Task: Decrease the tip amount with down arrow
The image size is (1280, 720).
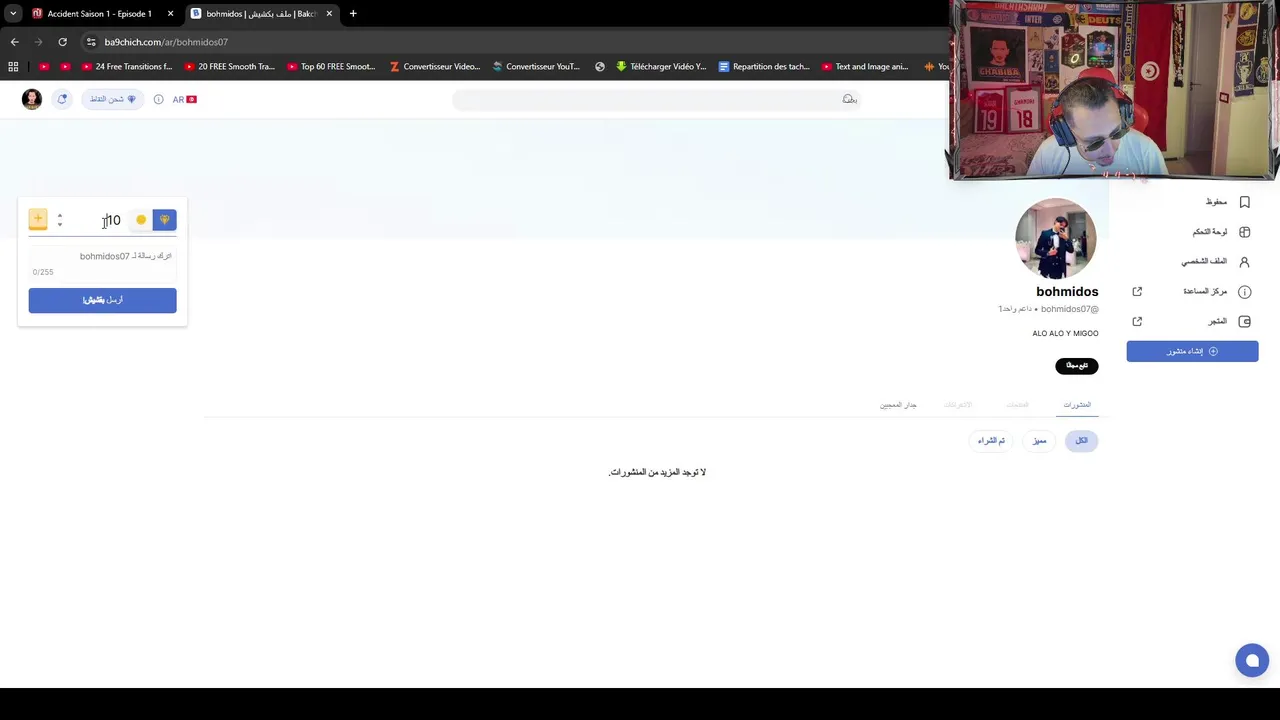Action: 60,225
